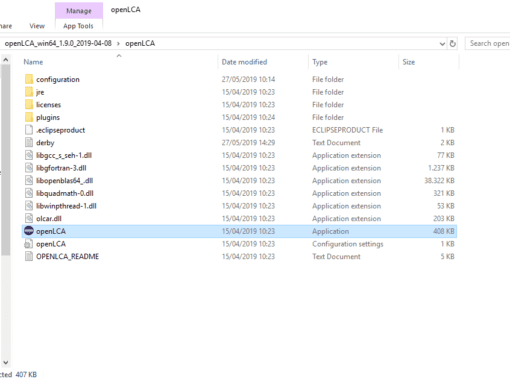Click the 27/05/2019 14:29 date cell
The height and width of the screenshot is (382, 510).
tap(248, 143)
